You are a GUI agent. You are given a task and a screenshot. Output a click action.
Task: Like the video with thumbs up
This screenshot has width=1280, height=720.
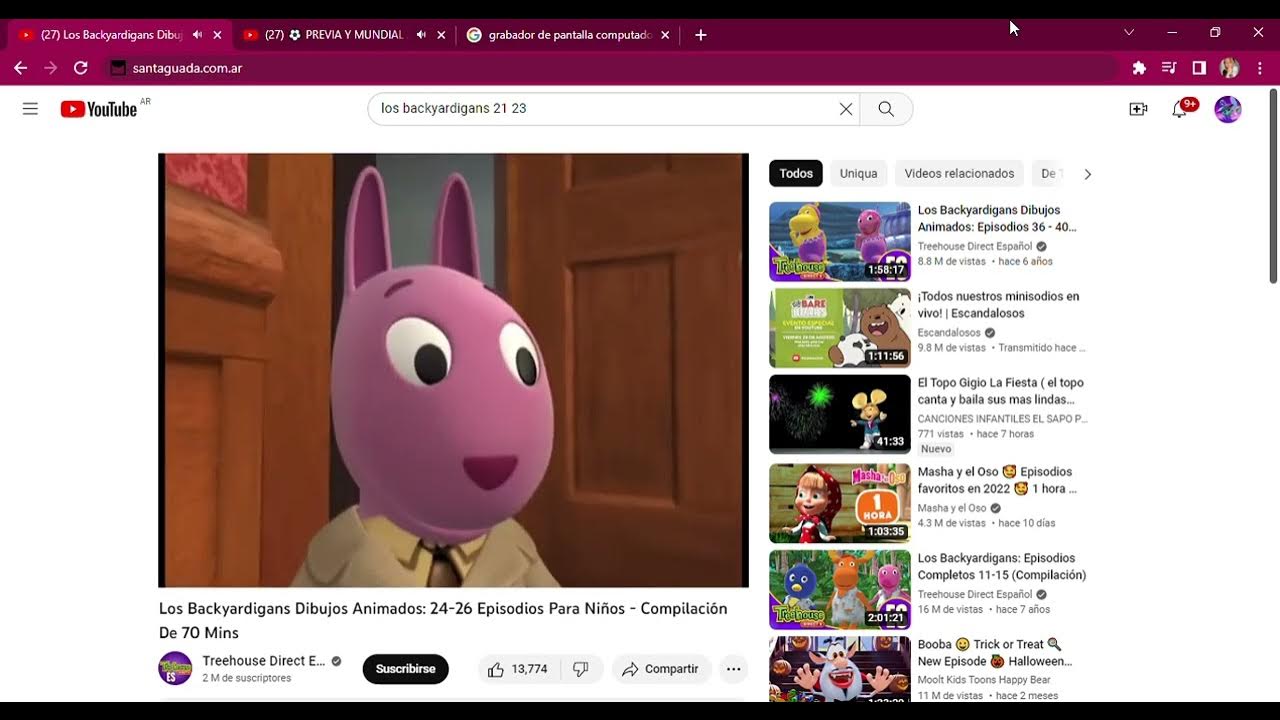click(517, 669)
